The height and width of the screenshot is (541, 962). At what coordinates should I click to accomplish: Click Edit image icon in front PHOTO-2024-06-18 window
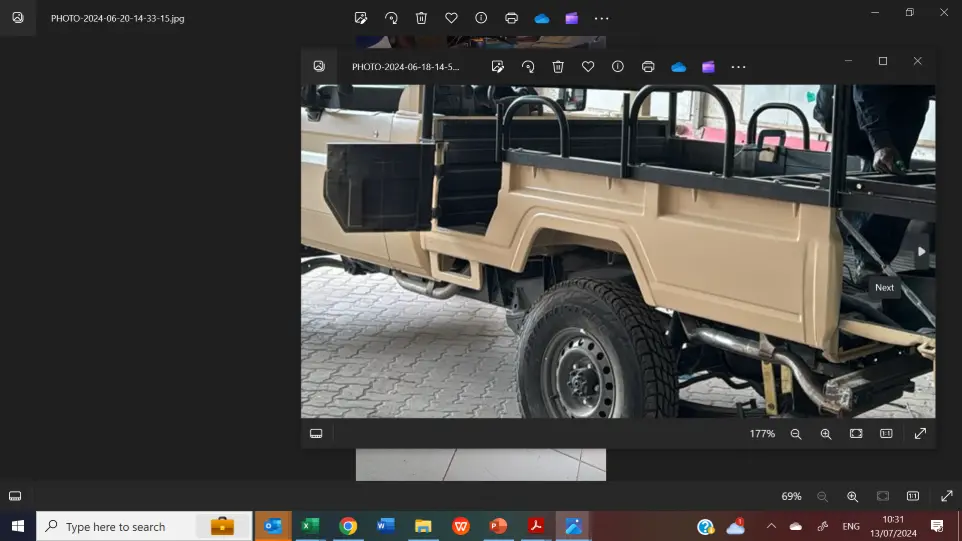(498, 67)
